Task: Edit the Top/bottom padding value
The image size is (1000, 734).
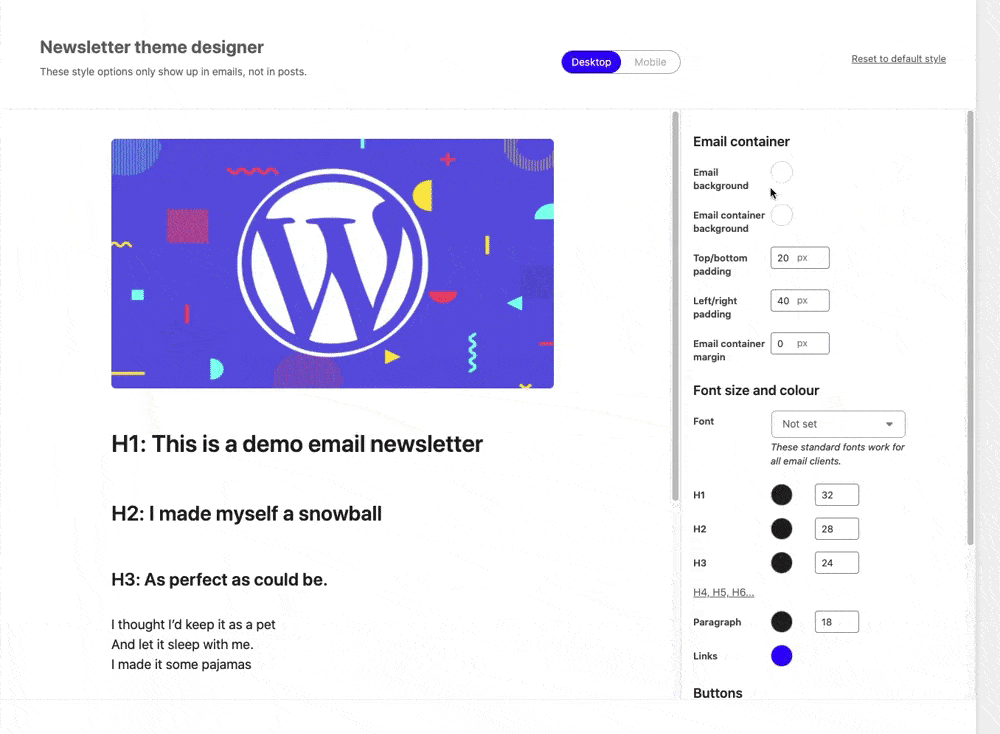Action: pos(799,257)
